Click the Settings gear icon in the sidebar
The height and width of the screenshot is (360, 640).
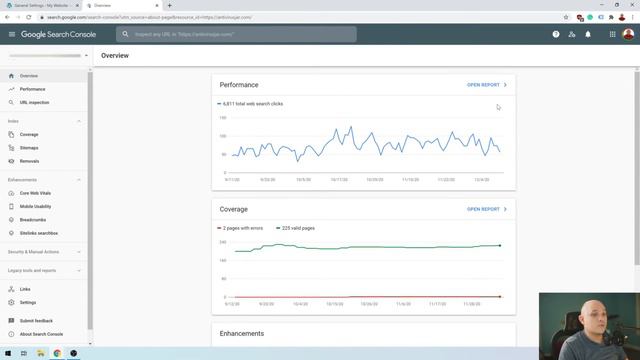[11, 302]
